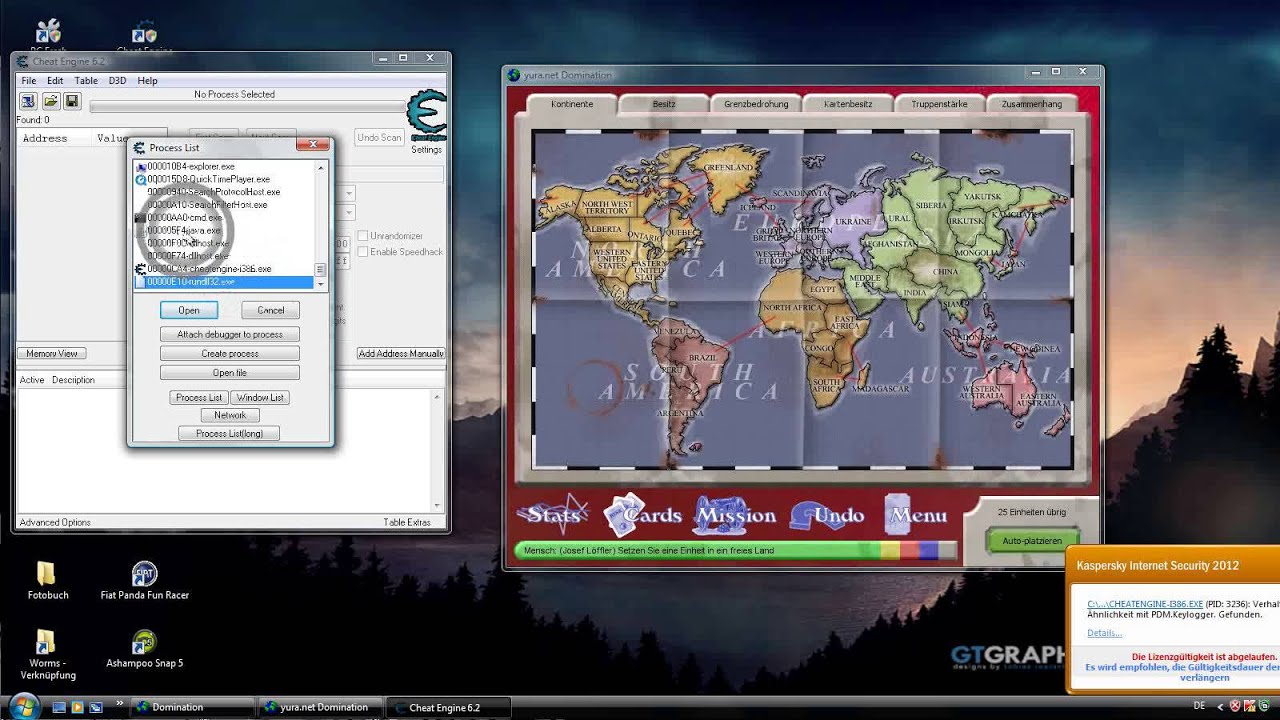The height and width of the screenshot is (720, 1280).
Task: Click the Advanced Options label
Action: tap(55, 522)
